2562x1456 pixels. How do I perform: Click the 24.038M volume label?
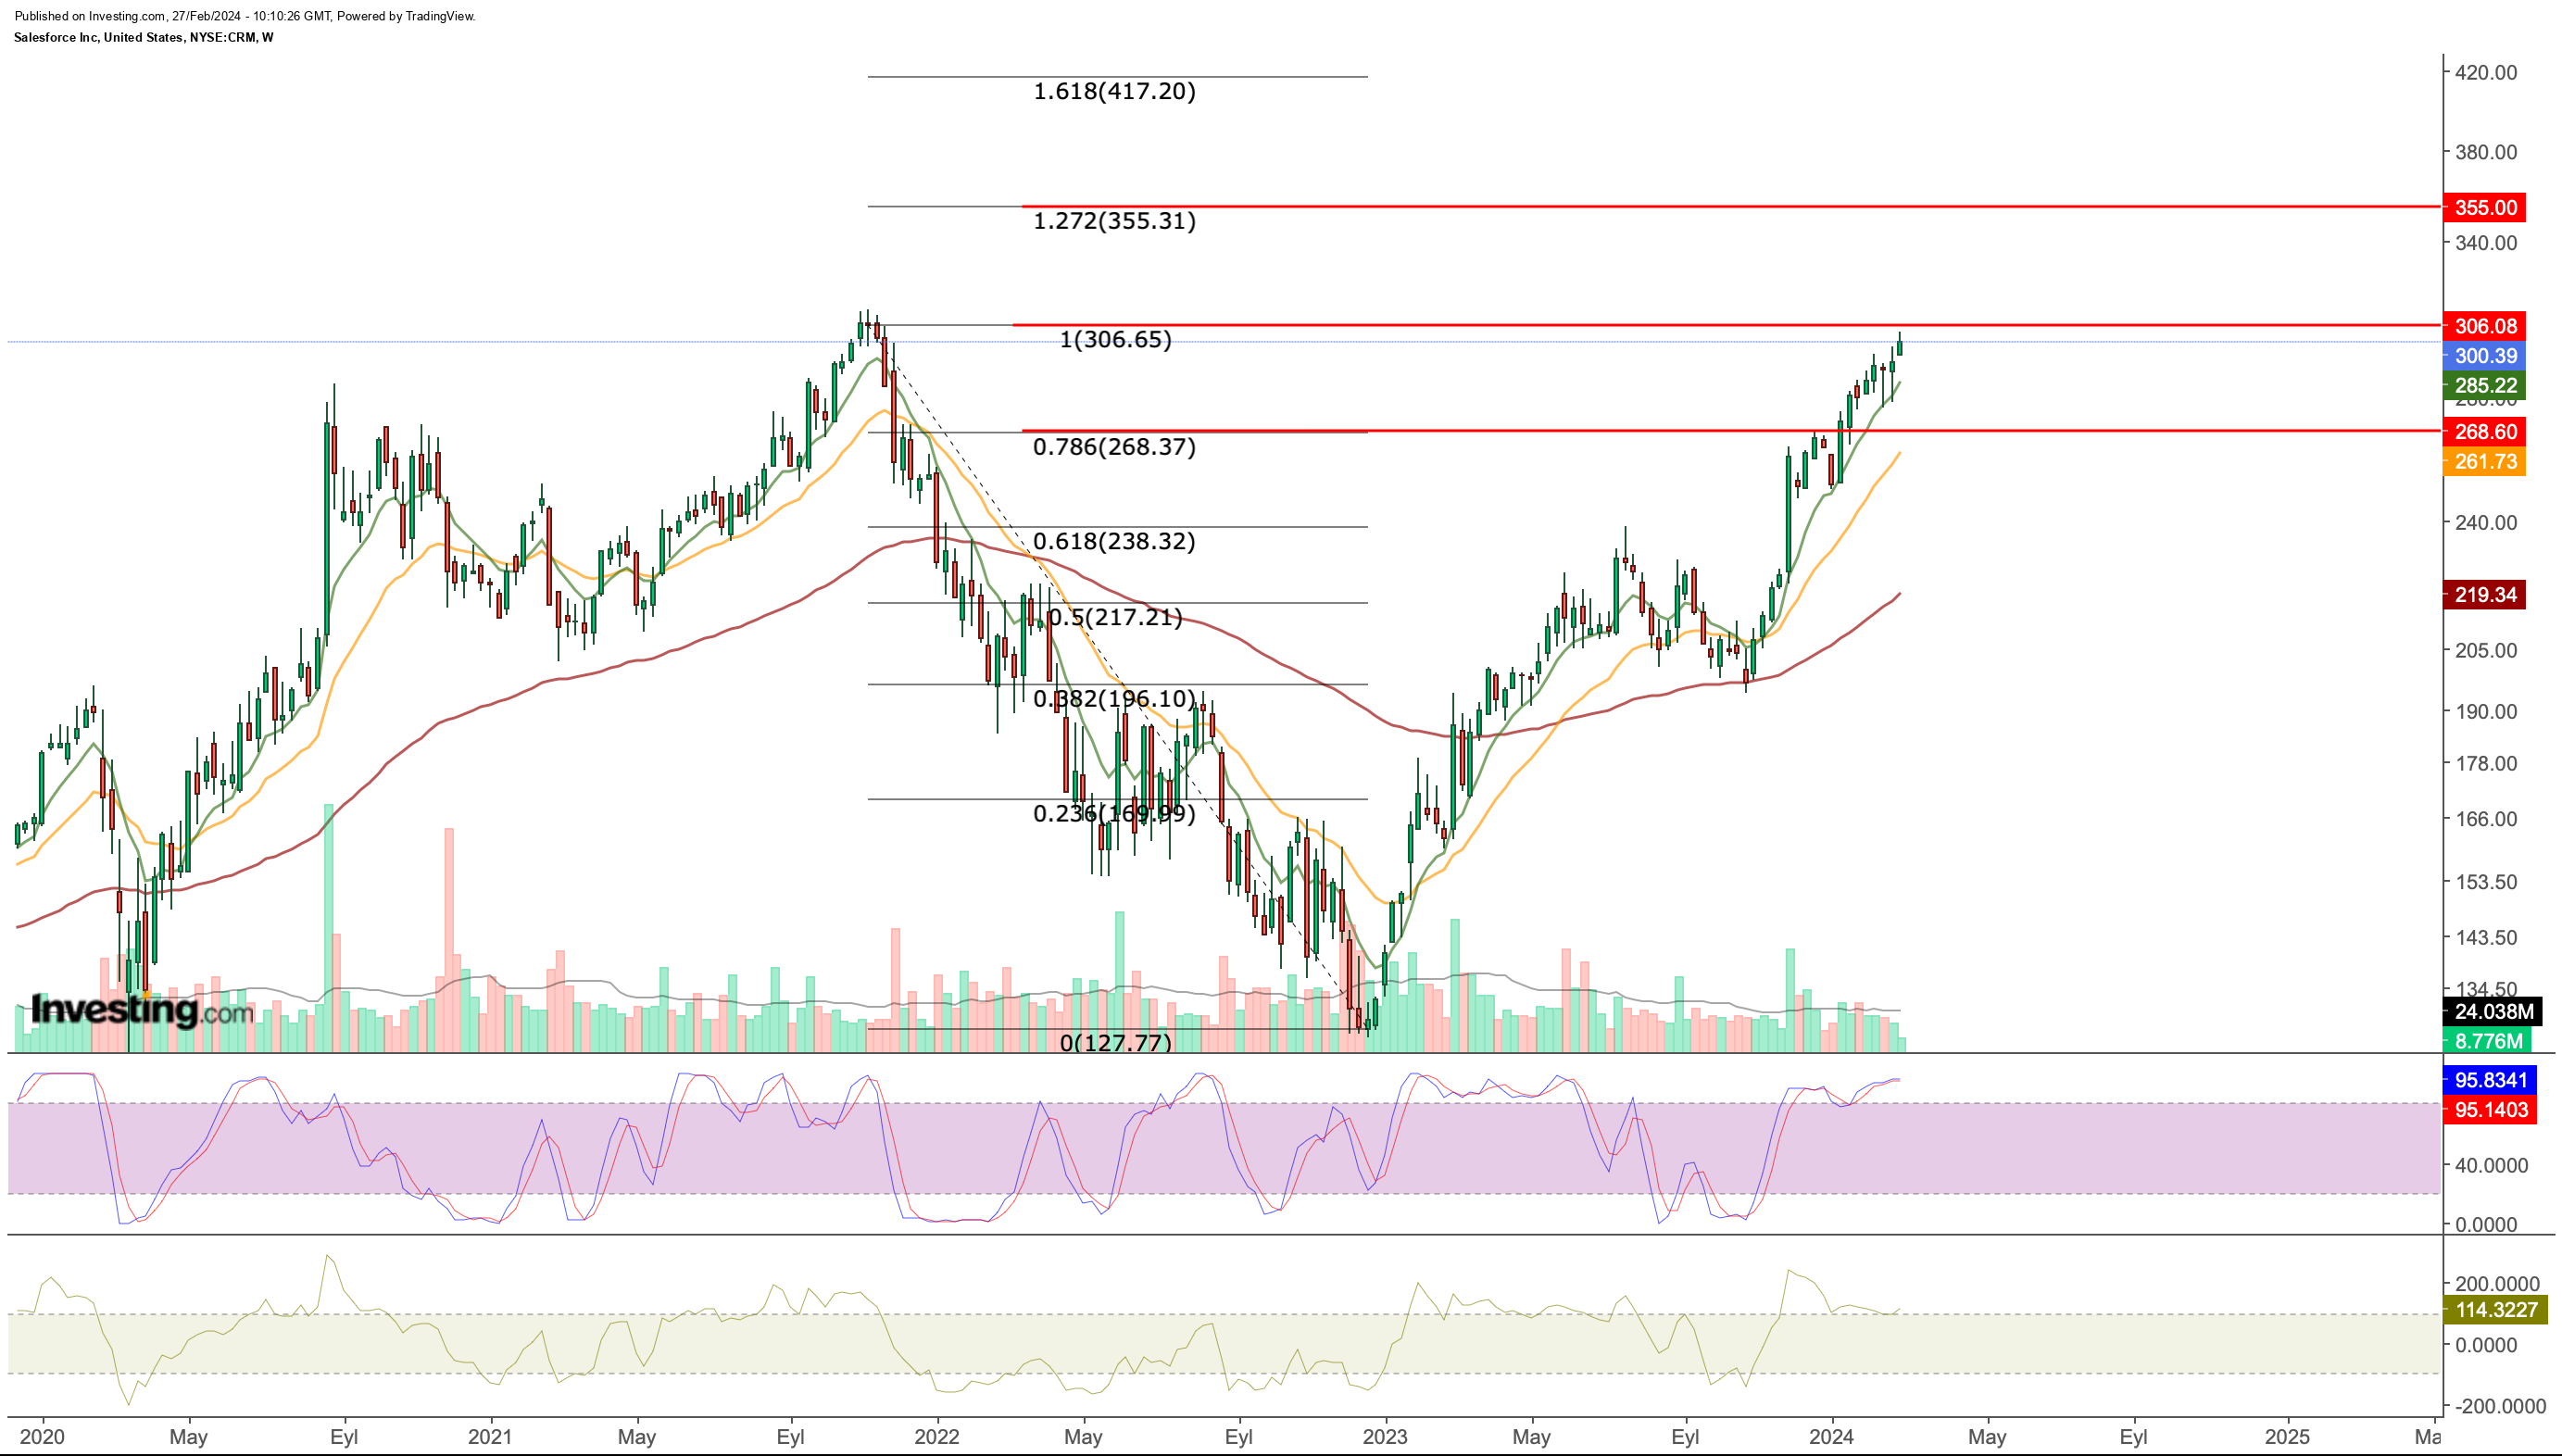point(2493,1011)
